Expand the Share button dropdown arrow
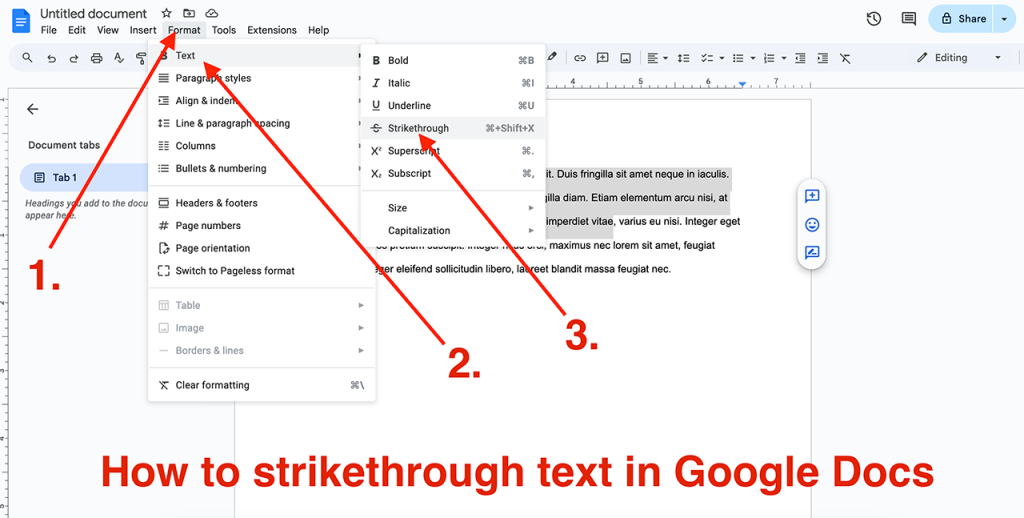1024x518 pixels. 1004,18
